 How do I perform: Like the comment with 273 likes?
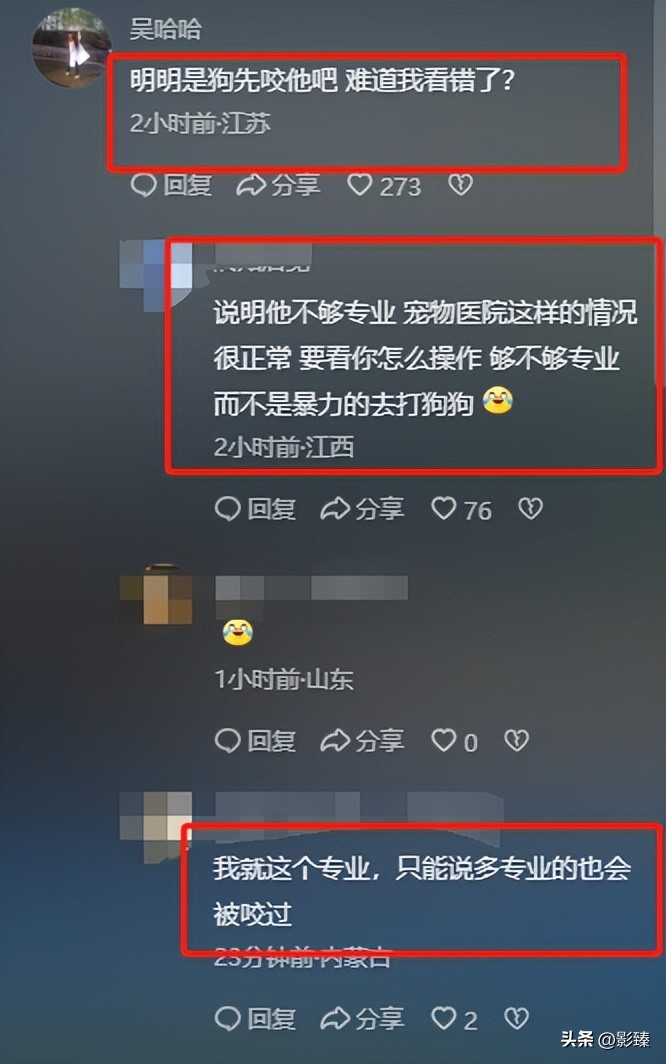tap(384, 185)
